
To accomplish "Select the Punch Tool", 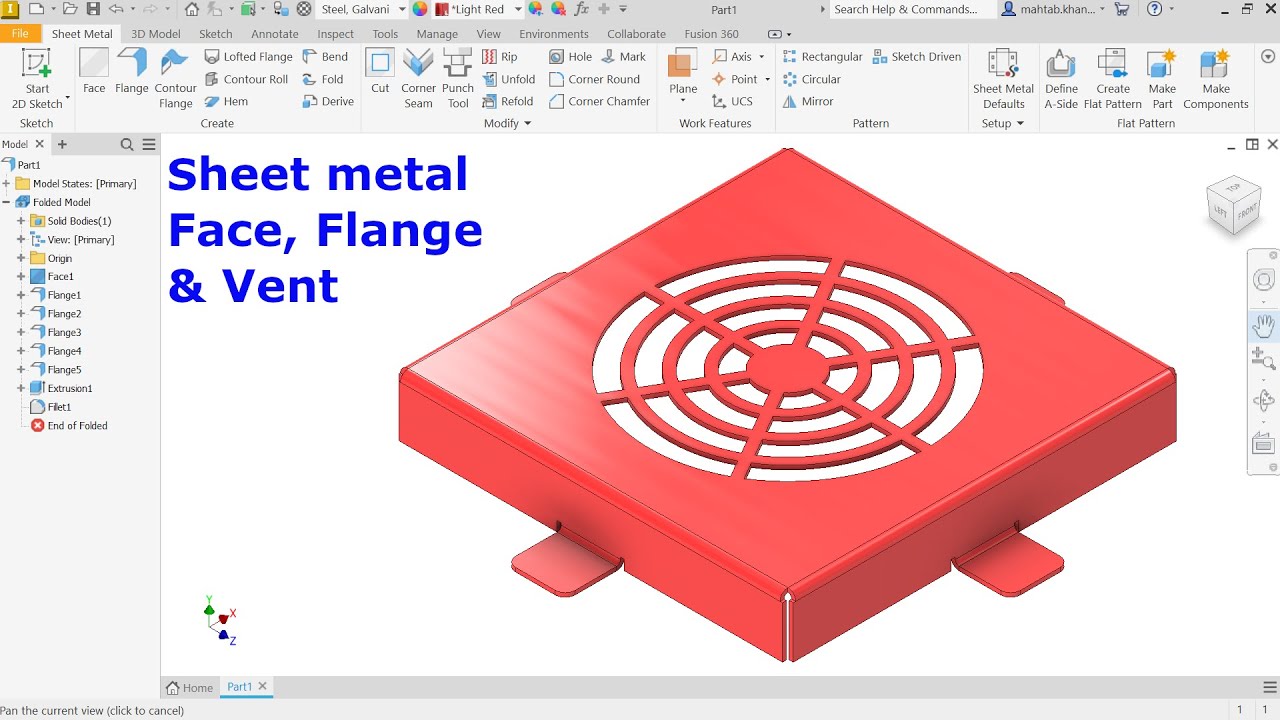I will pos(458,79).
